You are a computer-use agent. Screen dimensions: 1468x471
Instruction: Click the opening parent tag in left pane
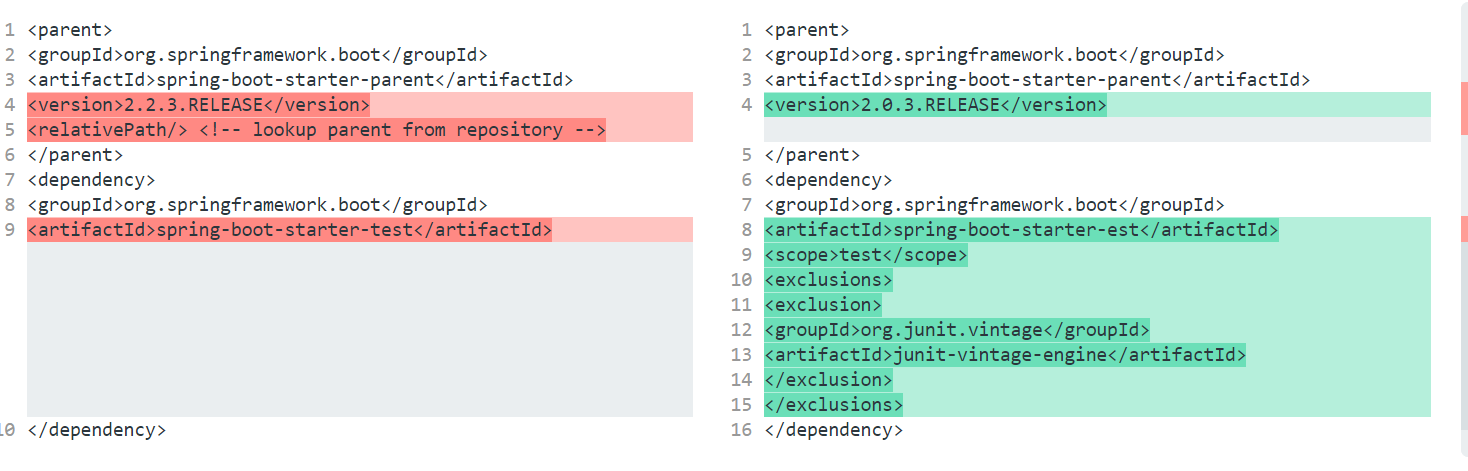tap(69, 30)
